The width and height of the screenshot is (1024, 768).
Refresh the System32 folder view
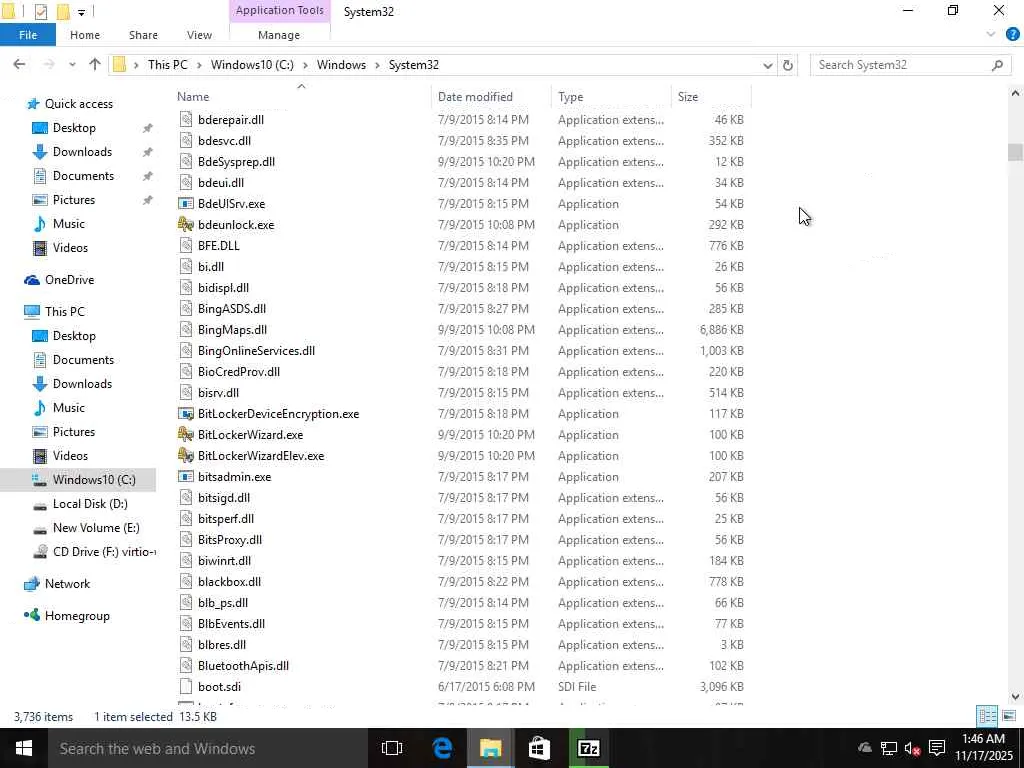click(x=788, y=65)
